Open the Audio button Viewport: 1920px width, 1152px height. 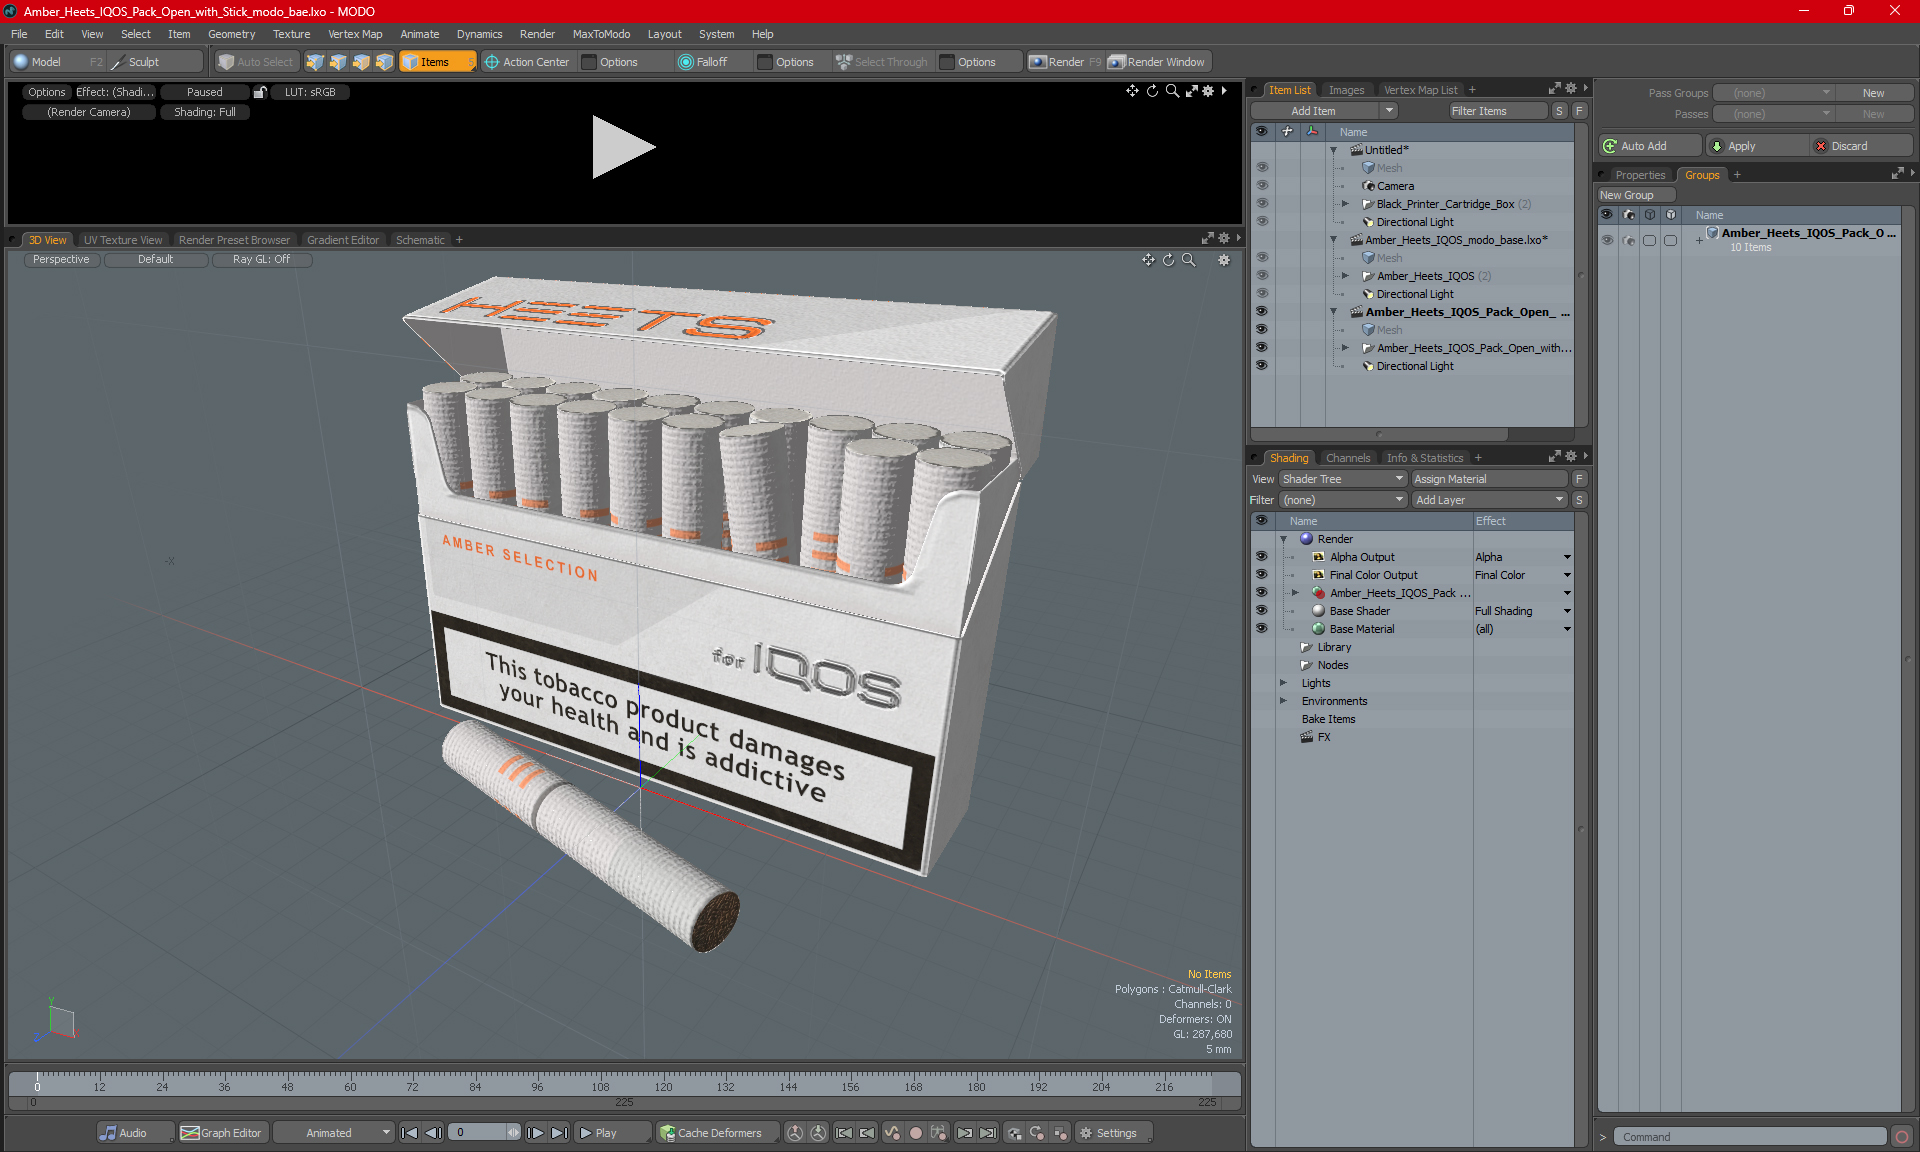135,1133
